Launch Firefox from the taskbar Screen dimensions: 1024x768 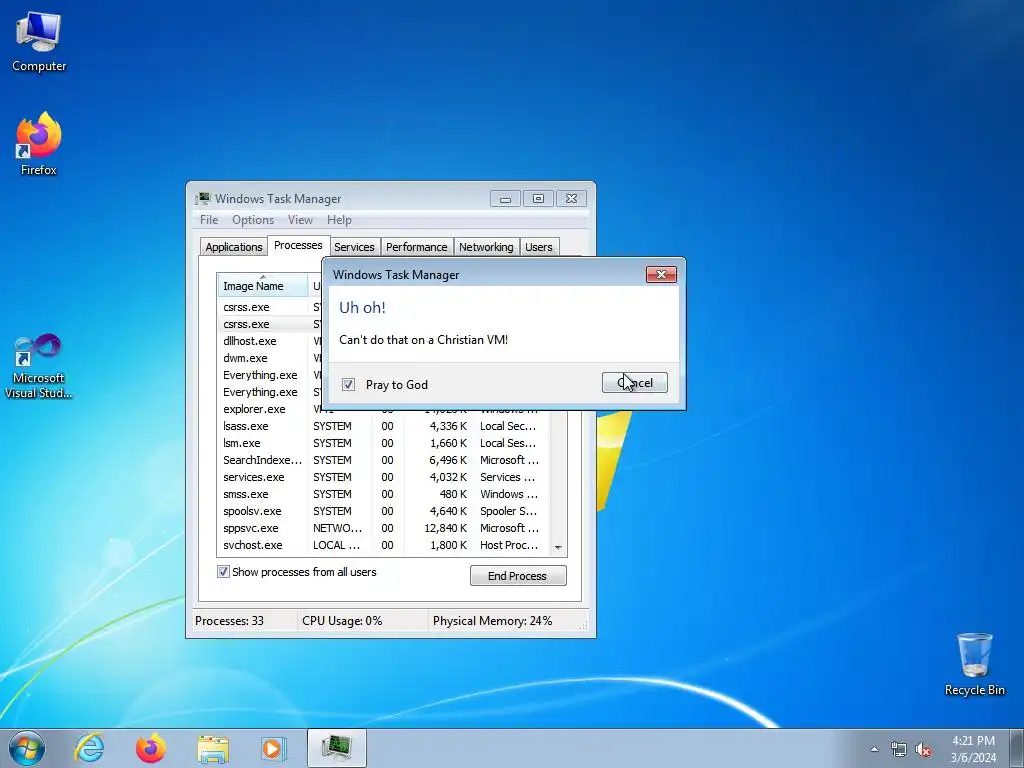(150, 748)
